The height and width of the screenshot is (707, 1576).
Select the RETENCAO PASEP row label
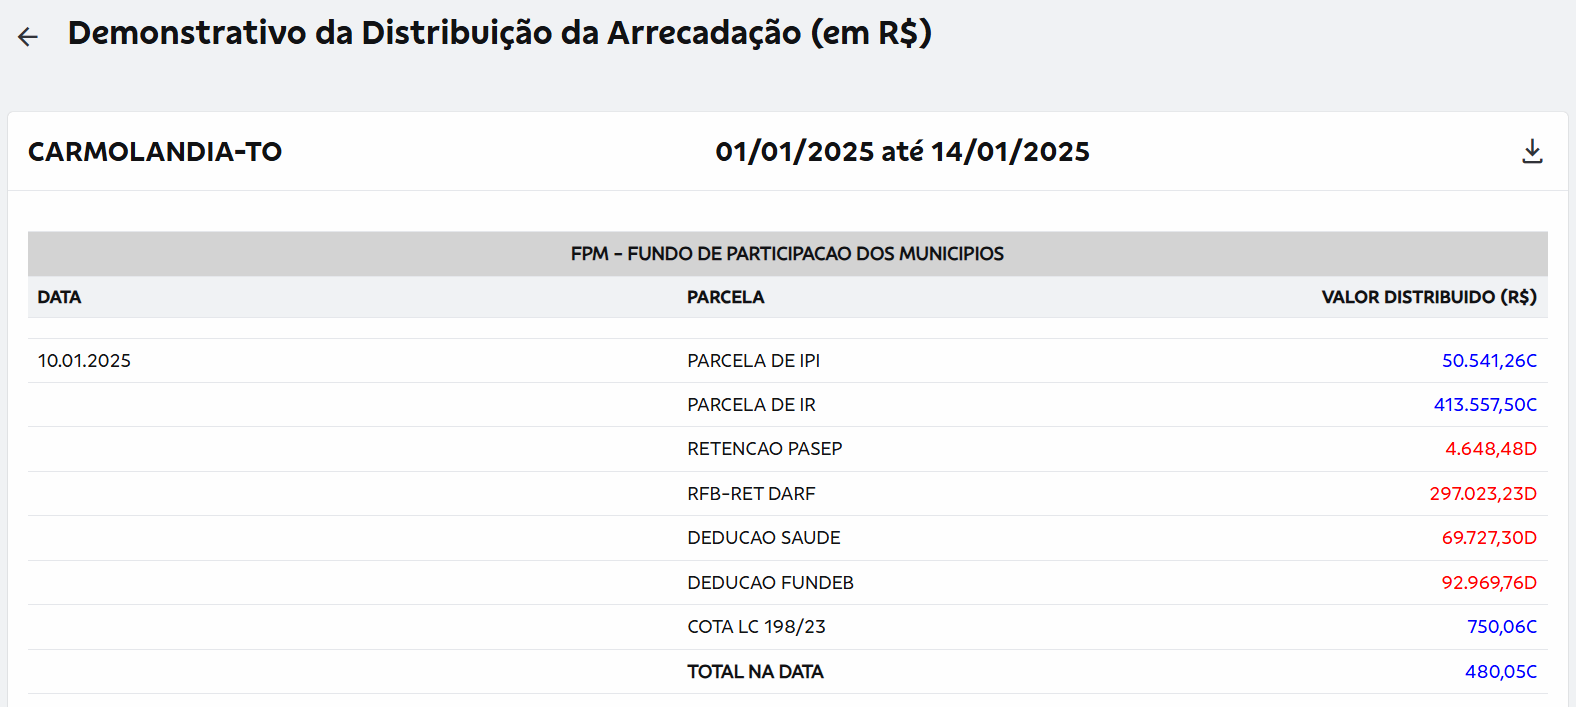coord(764,449)
